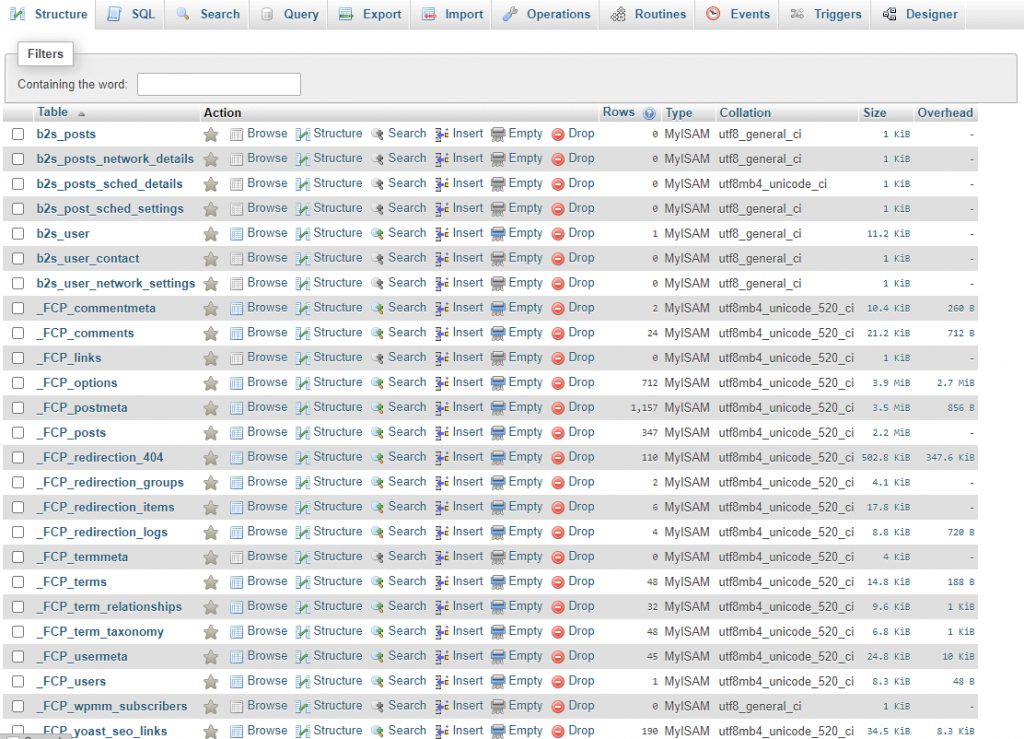1024x739 pixels.
Task: Click the Structure icon for _FCP_posts row
Action: tap(303, 433)
